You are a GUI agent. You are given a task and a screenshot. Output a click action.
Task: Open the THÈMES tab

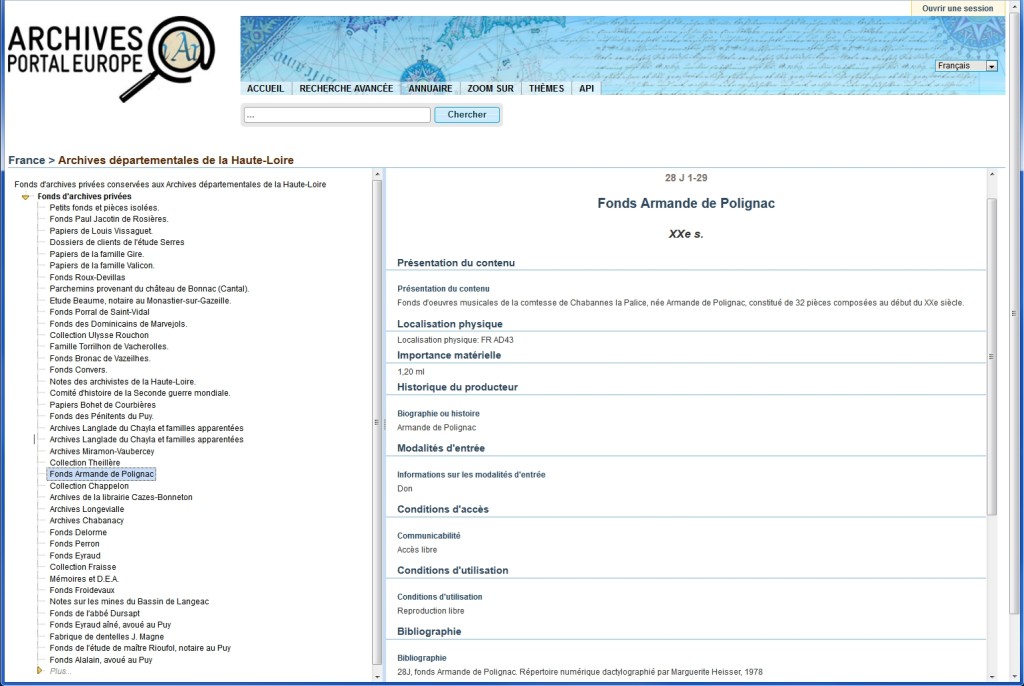(546, 88)
